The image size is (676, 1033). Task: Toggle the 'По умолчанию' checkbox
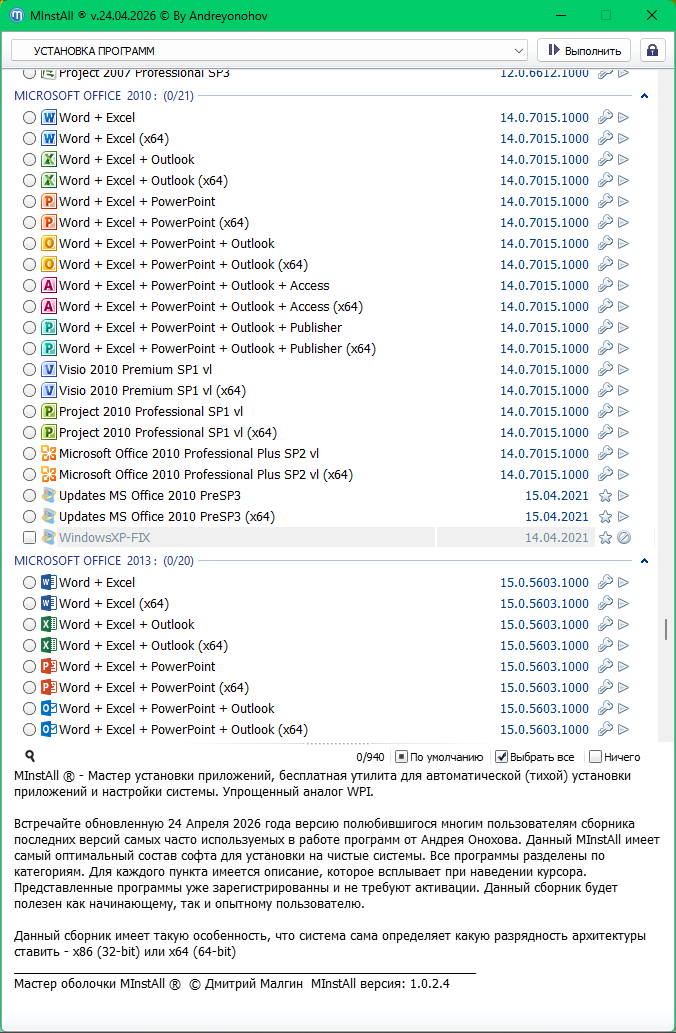401,757
